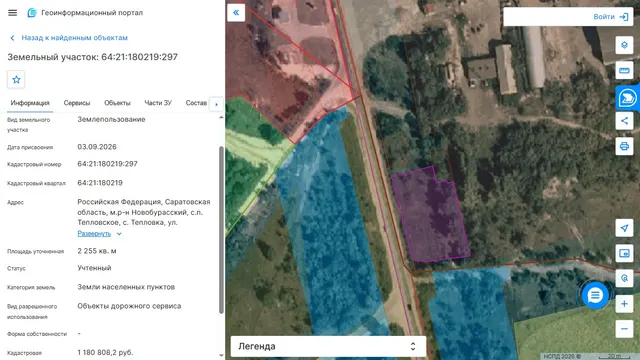The width and height of the screenshot is (640, 360).
Task: Click cadastral quarter value 64:21:180219
Action: 100,183
